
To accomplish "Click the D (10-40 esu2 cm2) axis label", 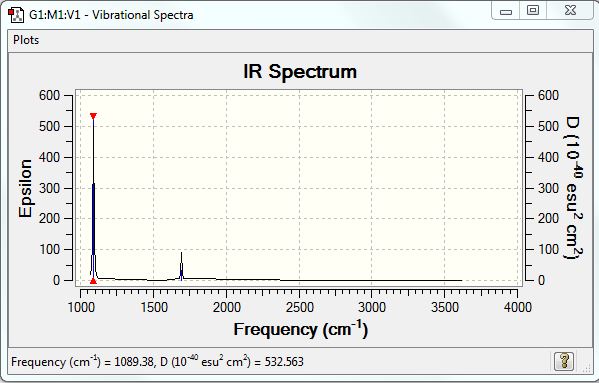I will [x=573, y=188].
